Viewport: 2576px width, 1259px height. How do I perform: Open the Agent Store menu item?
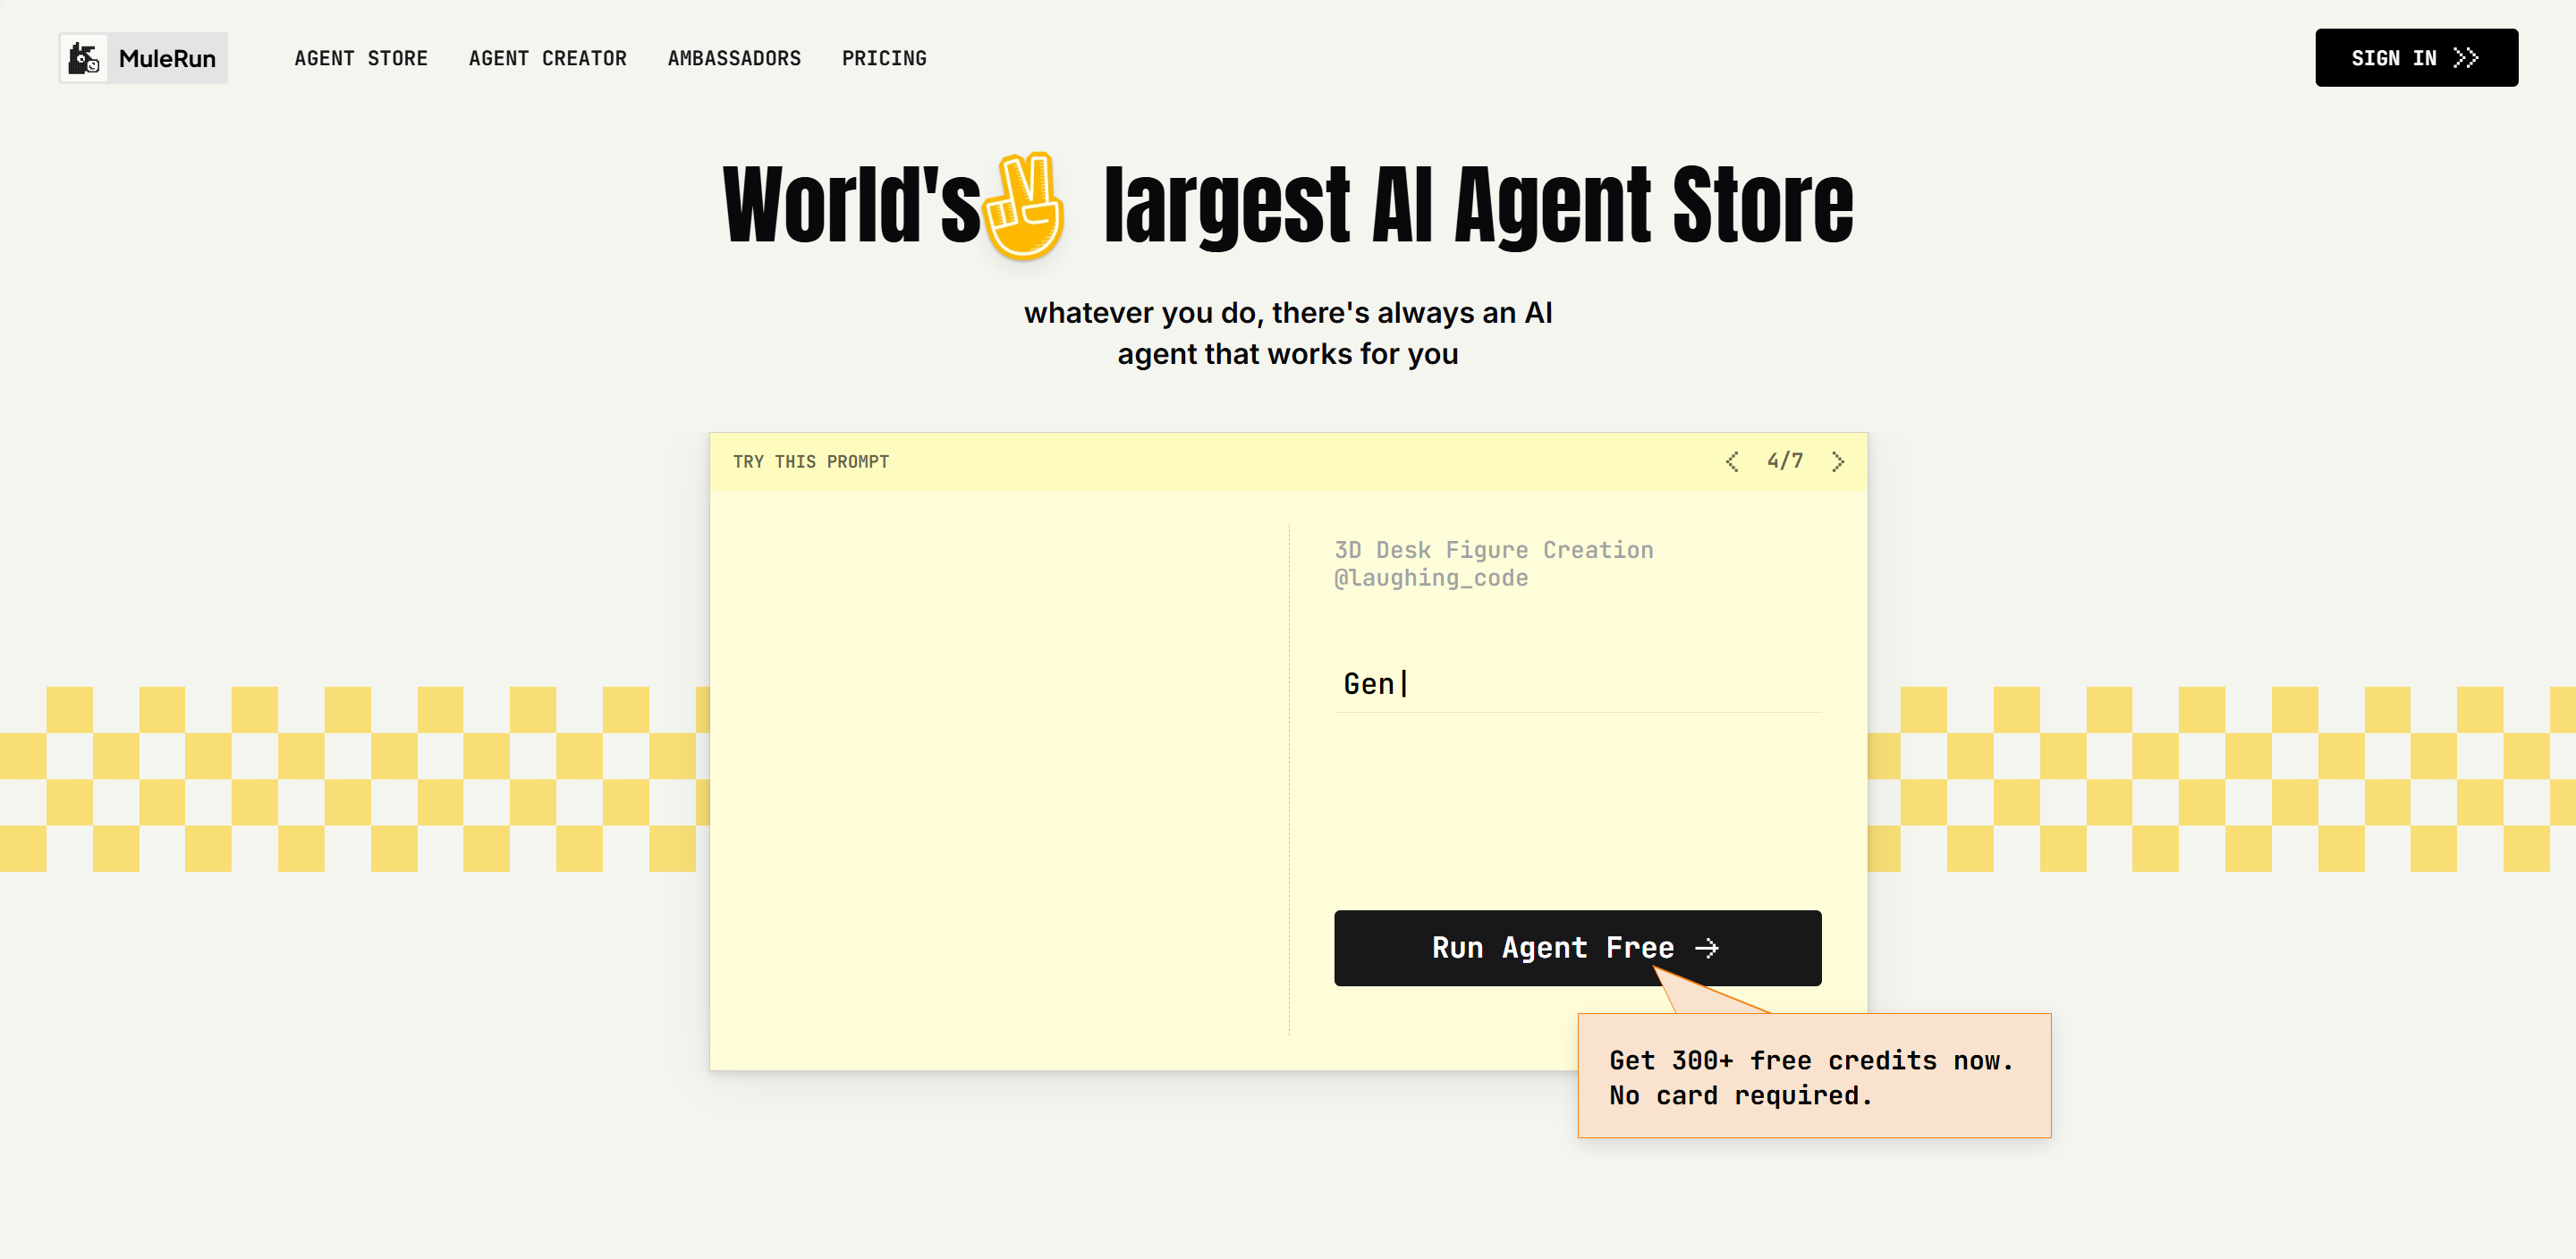pyautogui.click(x=360, y=58)
